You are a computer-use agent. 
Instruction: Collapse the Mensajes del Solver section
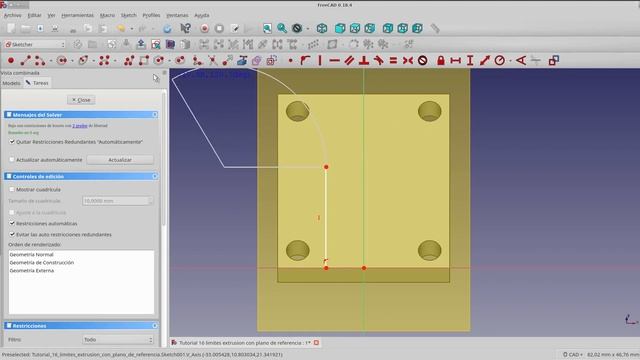click(155, 115)
